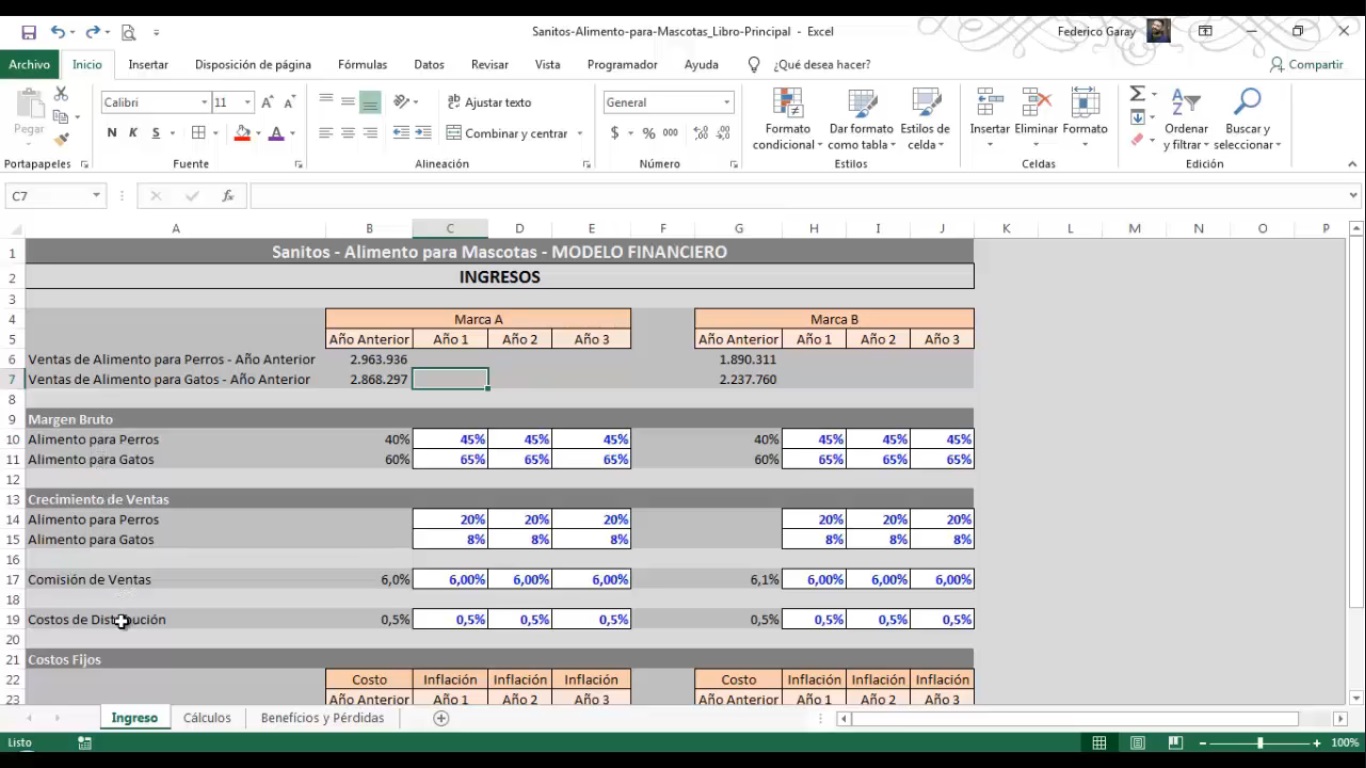Enable Ajustar texto wrapping
The width and height of the screenshot is (1366, 768).
[x=489, y=102]
